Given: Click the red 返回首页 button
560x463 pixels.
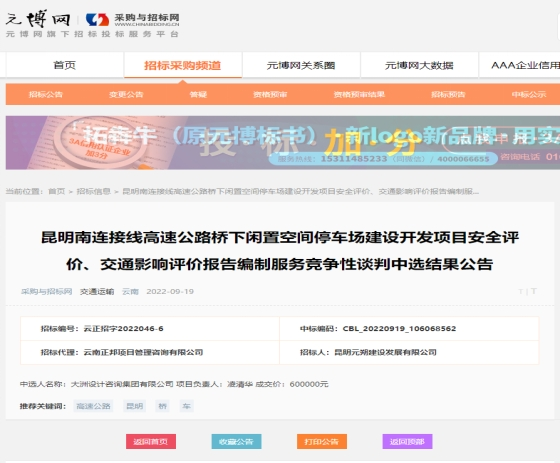Looking at the screenshot, I should point(151,442).
